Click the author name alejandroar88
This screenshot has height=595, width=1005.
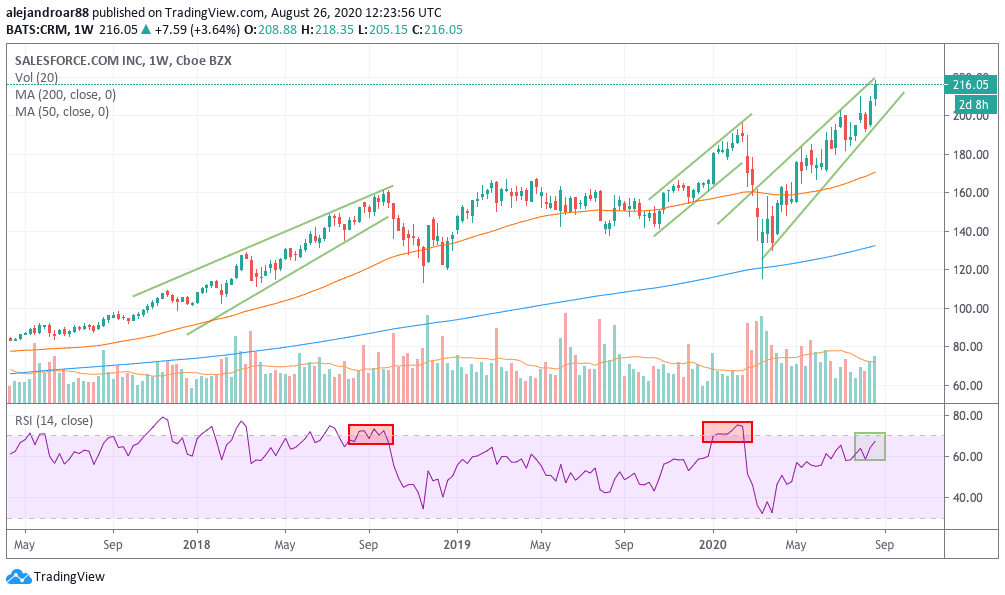(x=47, y=12)
